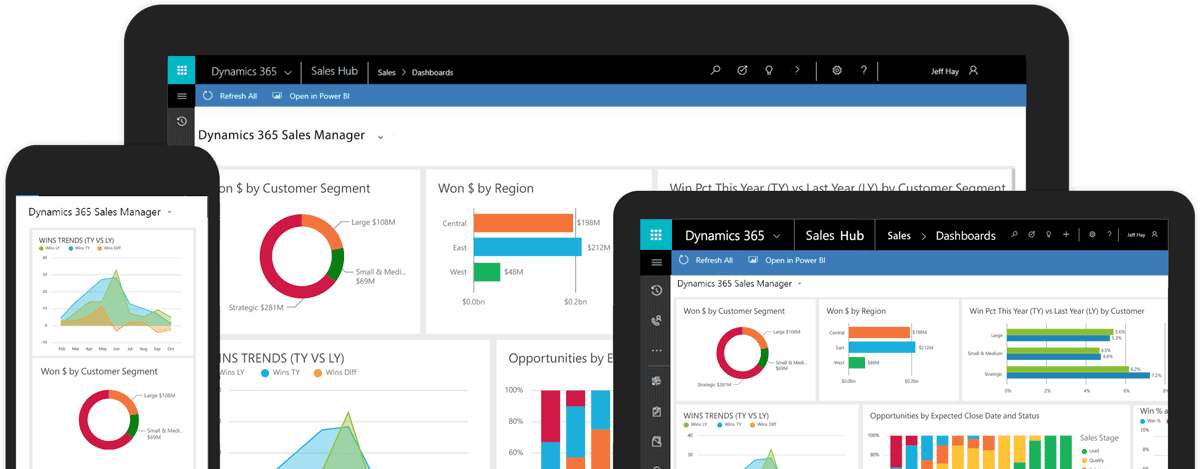Select Sales Hub on the large tablet

pos(334,72)
